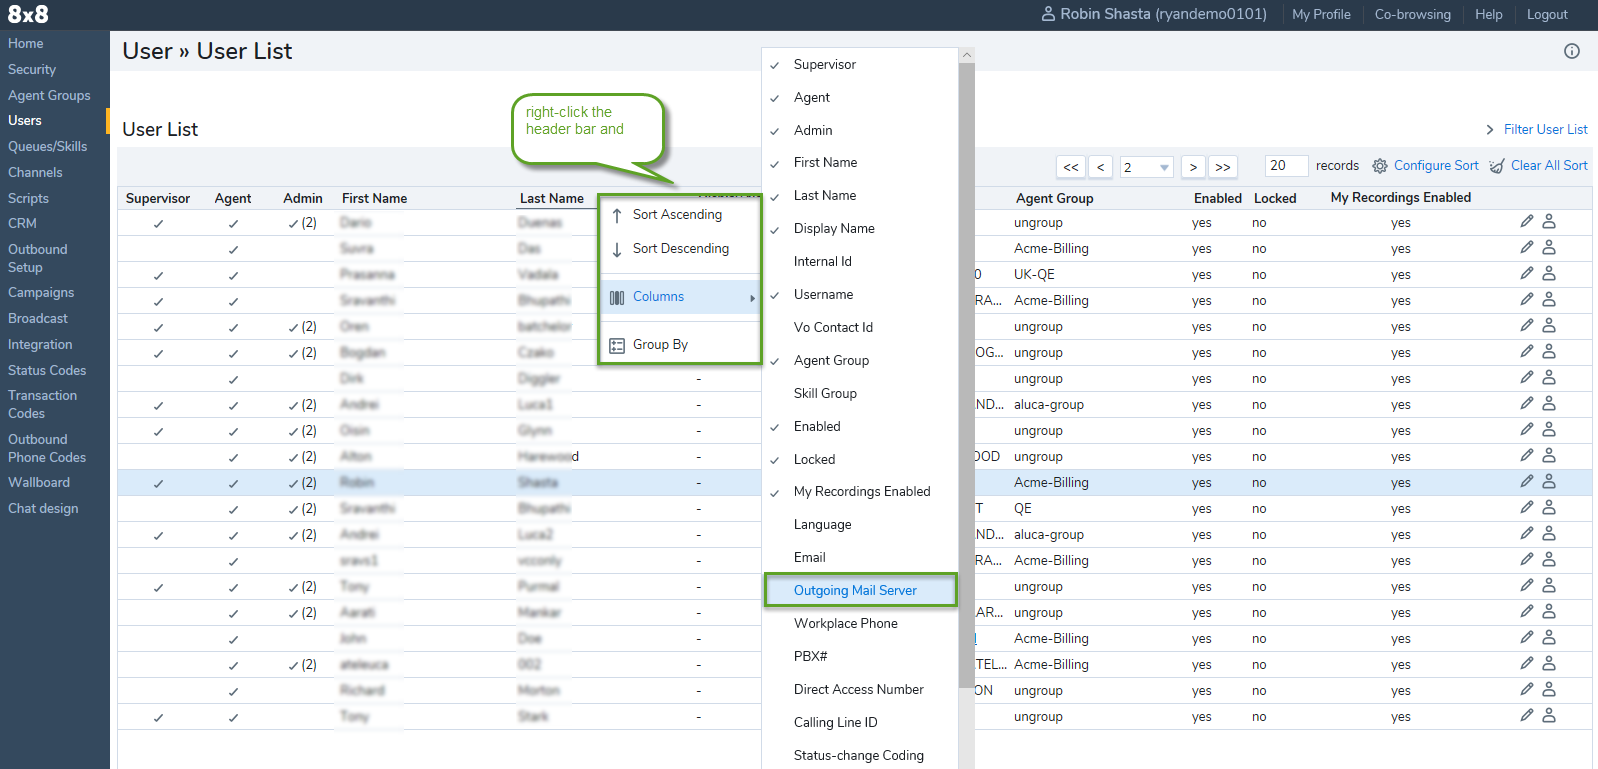Uncheck the Username column option
This screenshot has height=769, width=1598.
[x=823, y=294]
